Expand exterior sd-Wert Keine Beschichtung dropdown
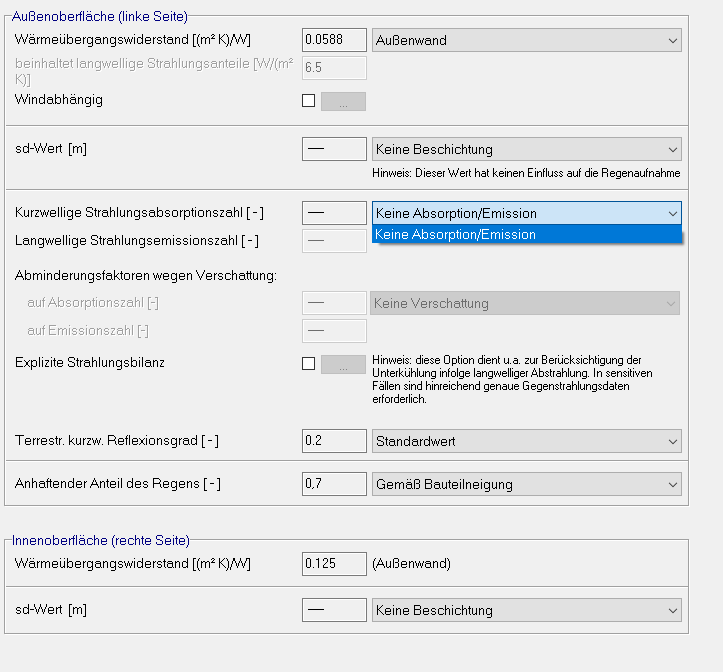The width and height of the screenshot is (723, 672). pos(526,150)
